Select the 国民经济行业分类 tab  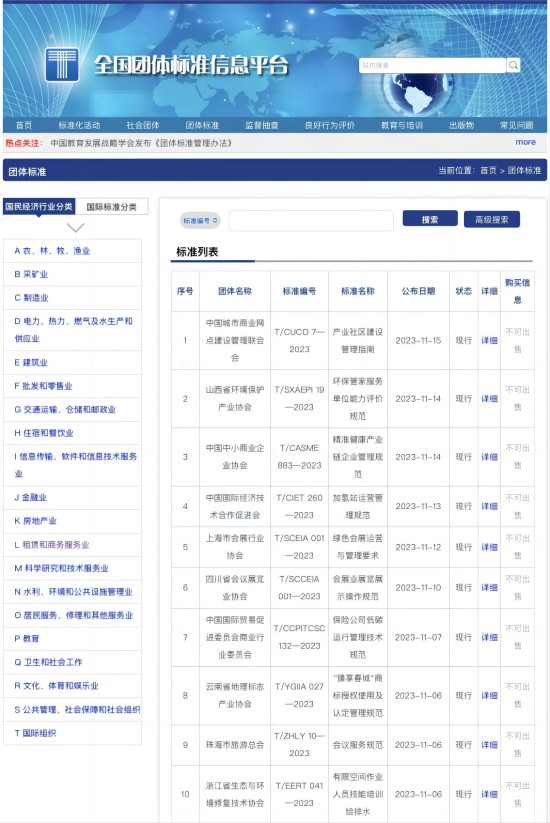(x=39, y=206)
